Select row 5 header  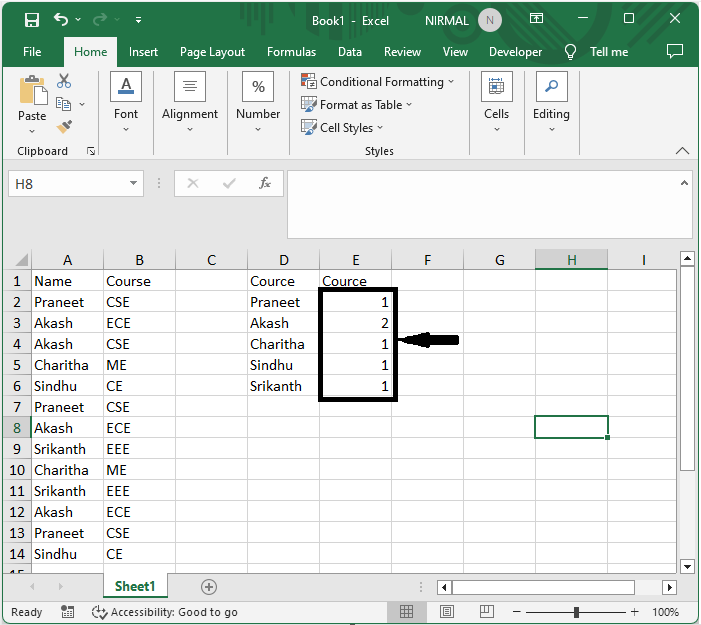pos(17,365)
